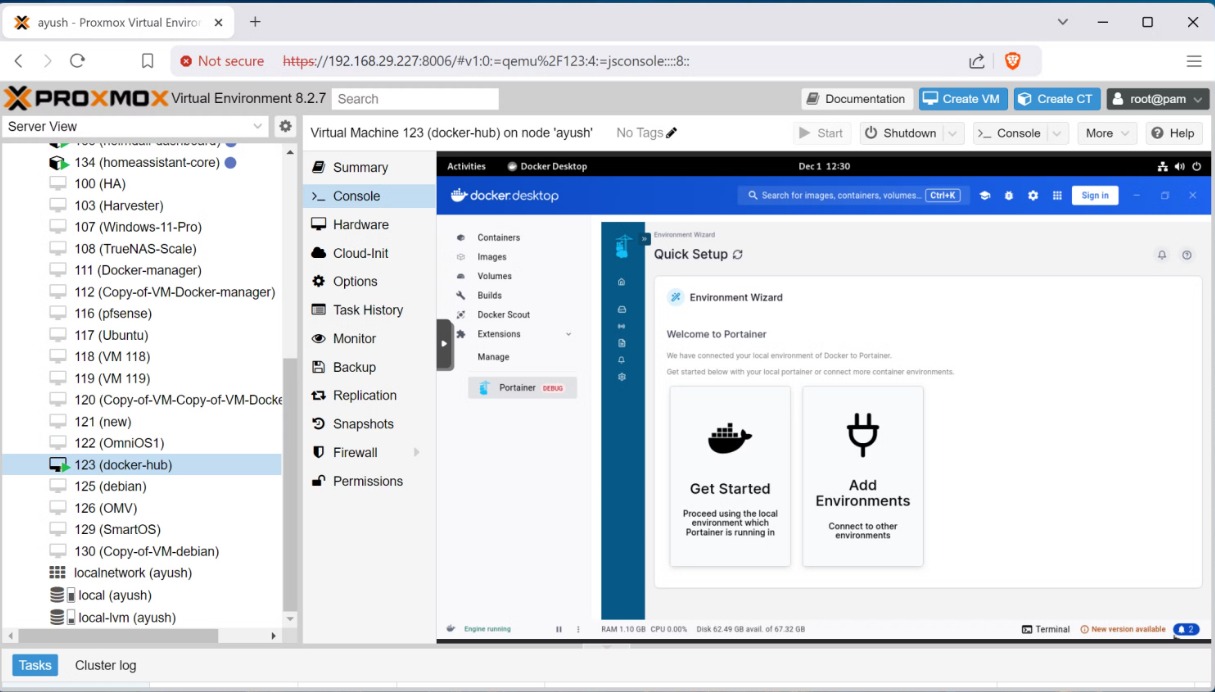The height and width of the screenshot is (692, 1215).
Task: Click Ubuntu power icon in top bar
Action: [x=1196, y=167]
